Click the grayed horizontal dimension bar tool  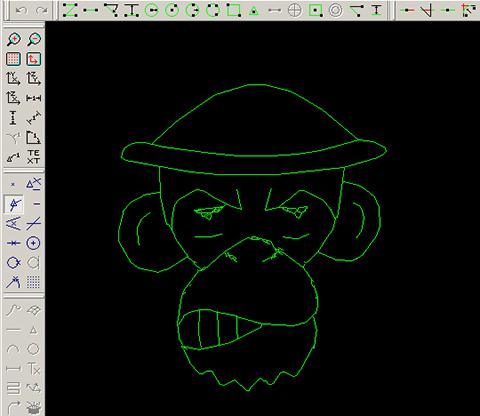tap(13, 369)
